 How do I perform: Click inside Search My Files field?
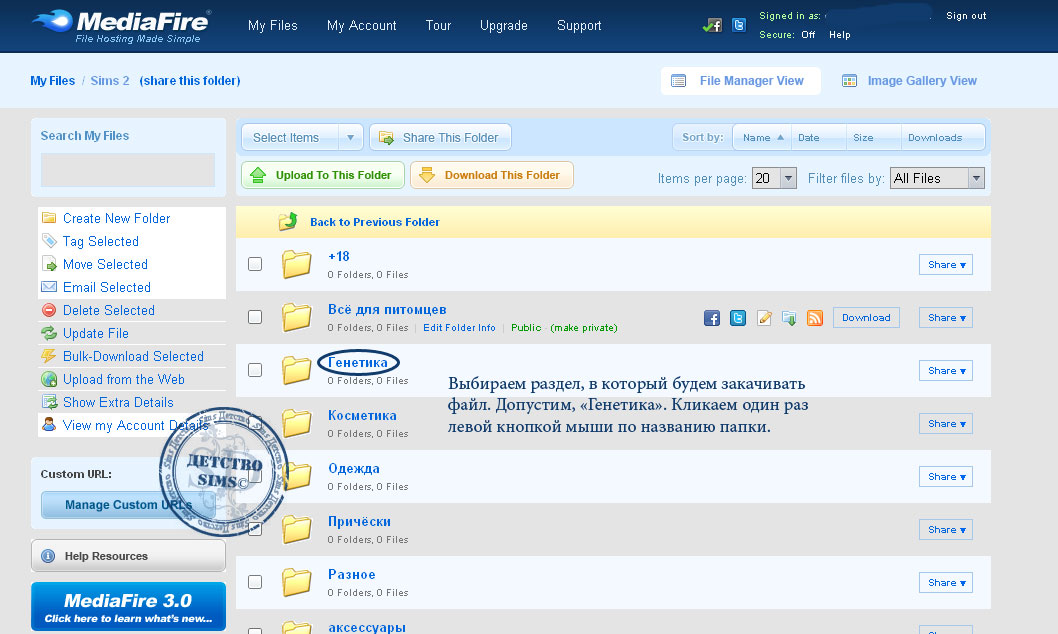coord(128,170)
